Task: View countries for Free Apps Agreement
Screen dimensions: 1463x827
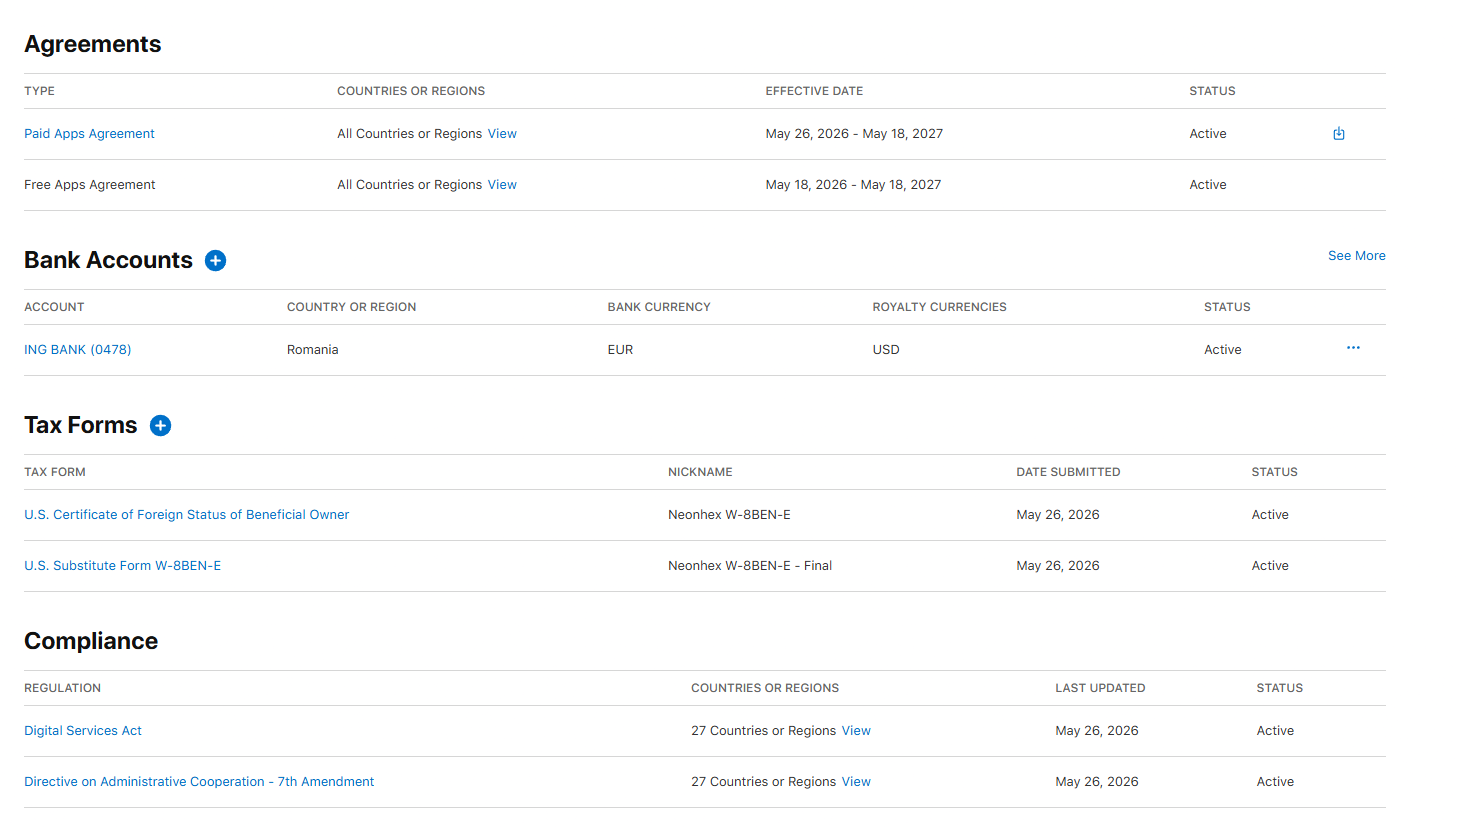Action: (x=502, y=185)
